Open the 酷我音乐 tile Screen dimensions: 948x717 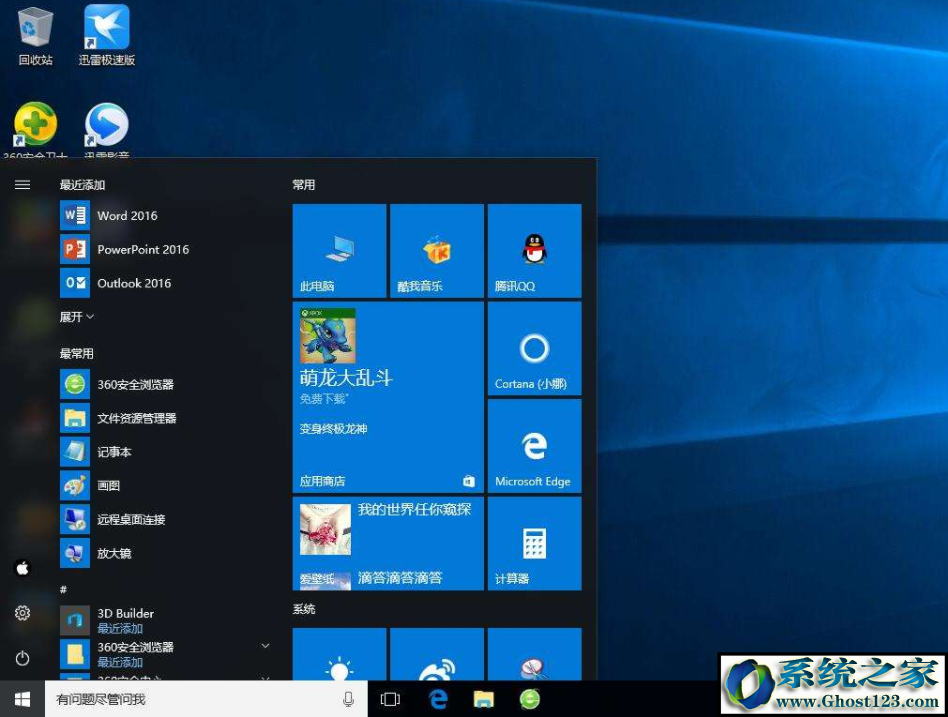click(x=437, y=251)
